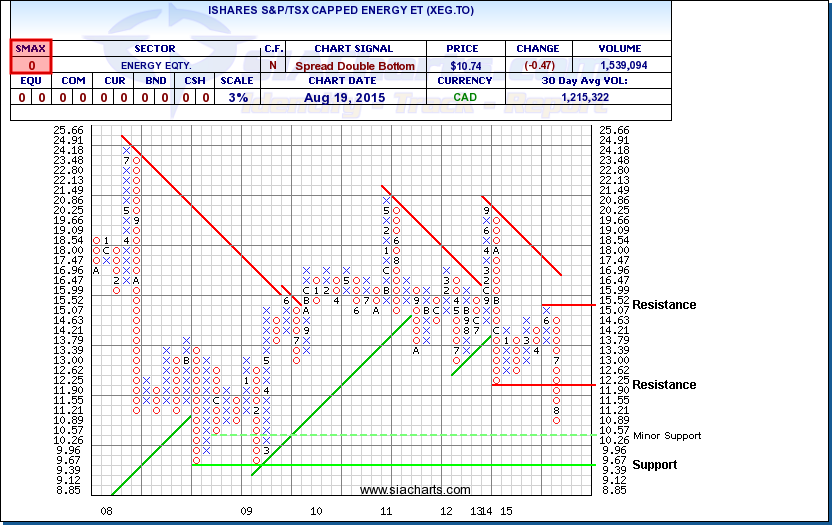Open the www.siacharts.com watermark link

click(415, 490)
